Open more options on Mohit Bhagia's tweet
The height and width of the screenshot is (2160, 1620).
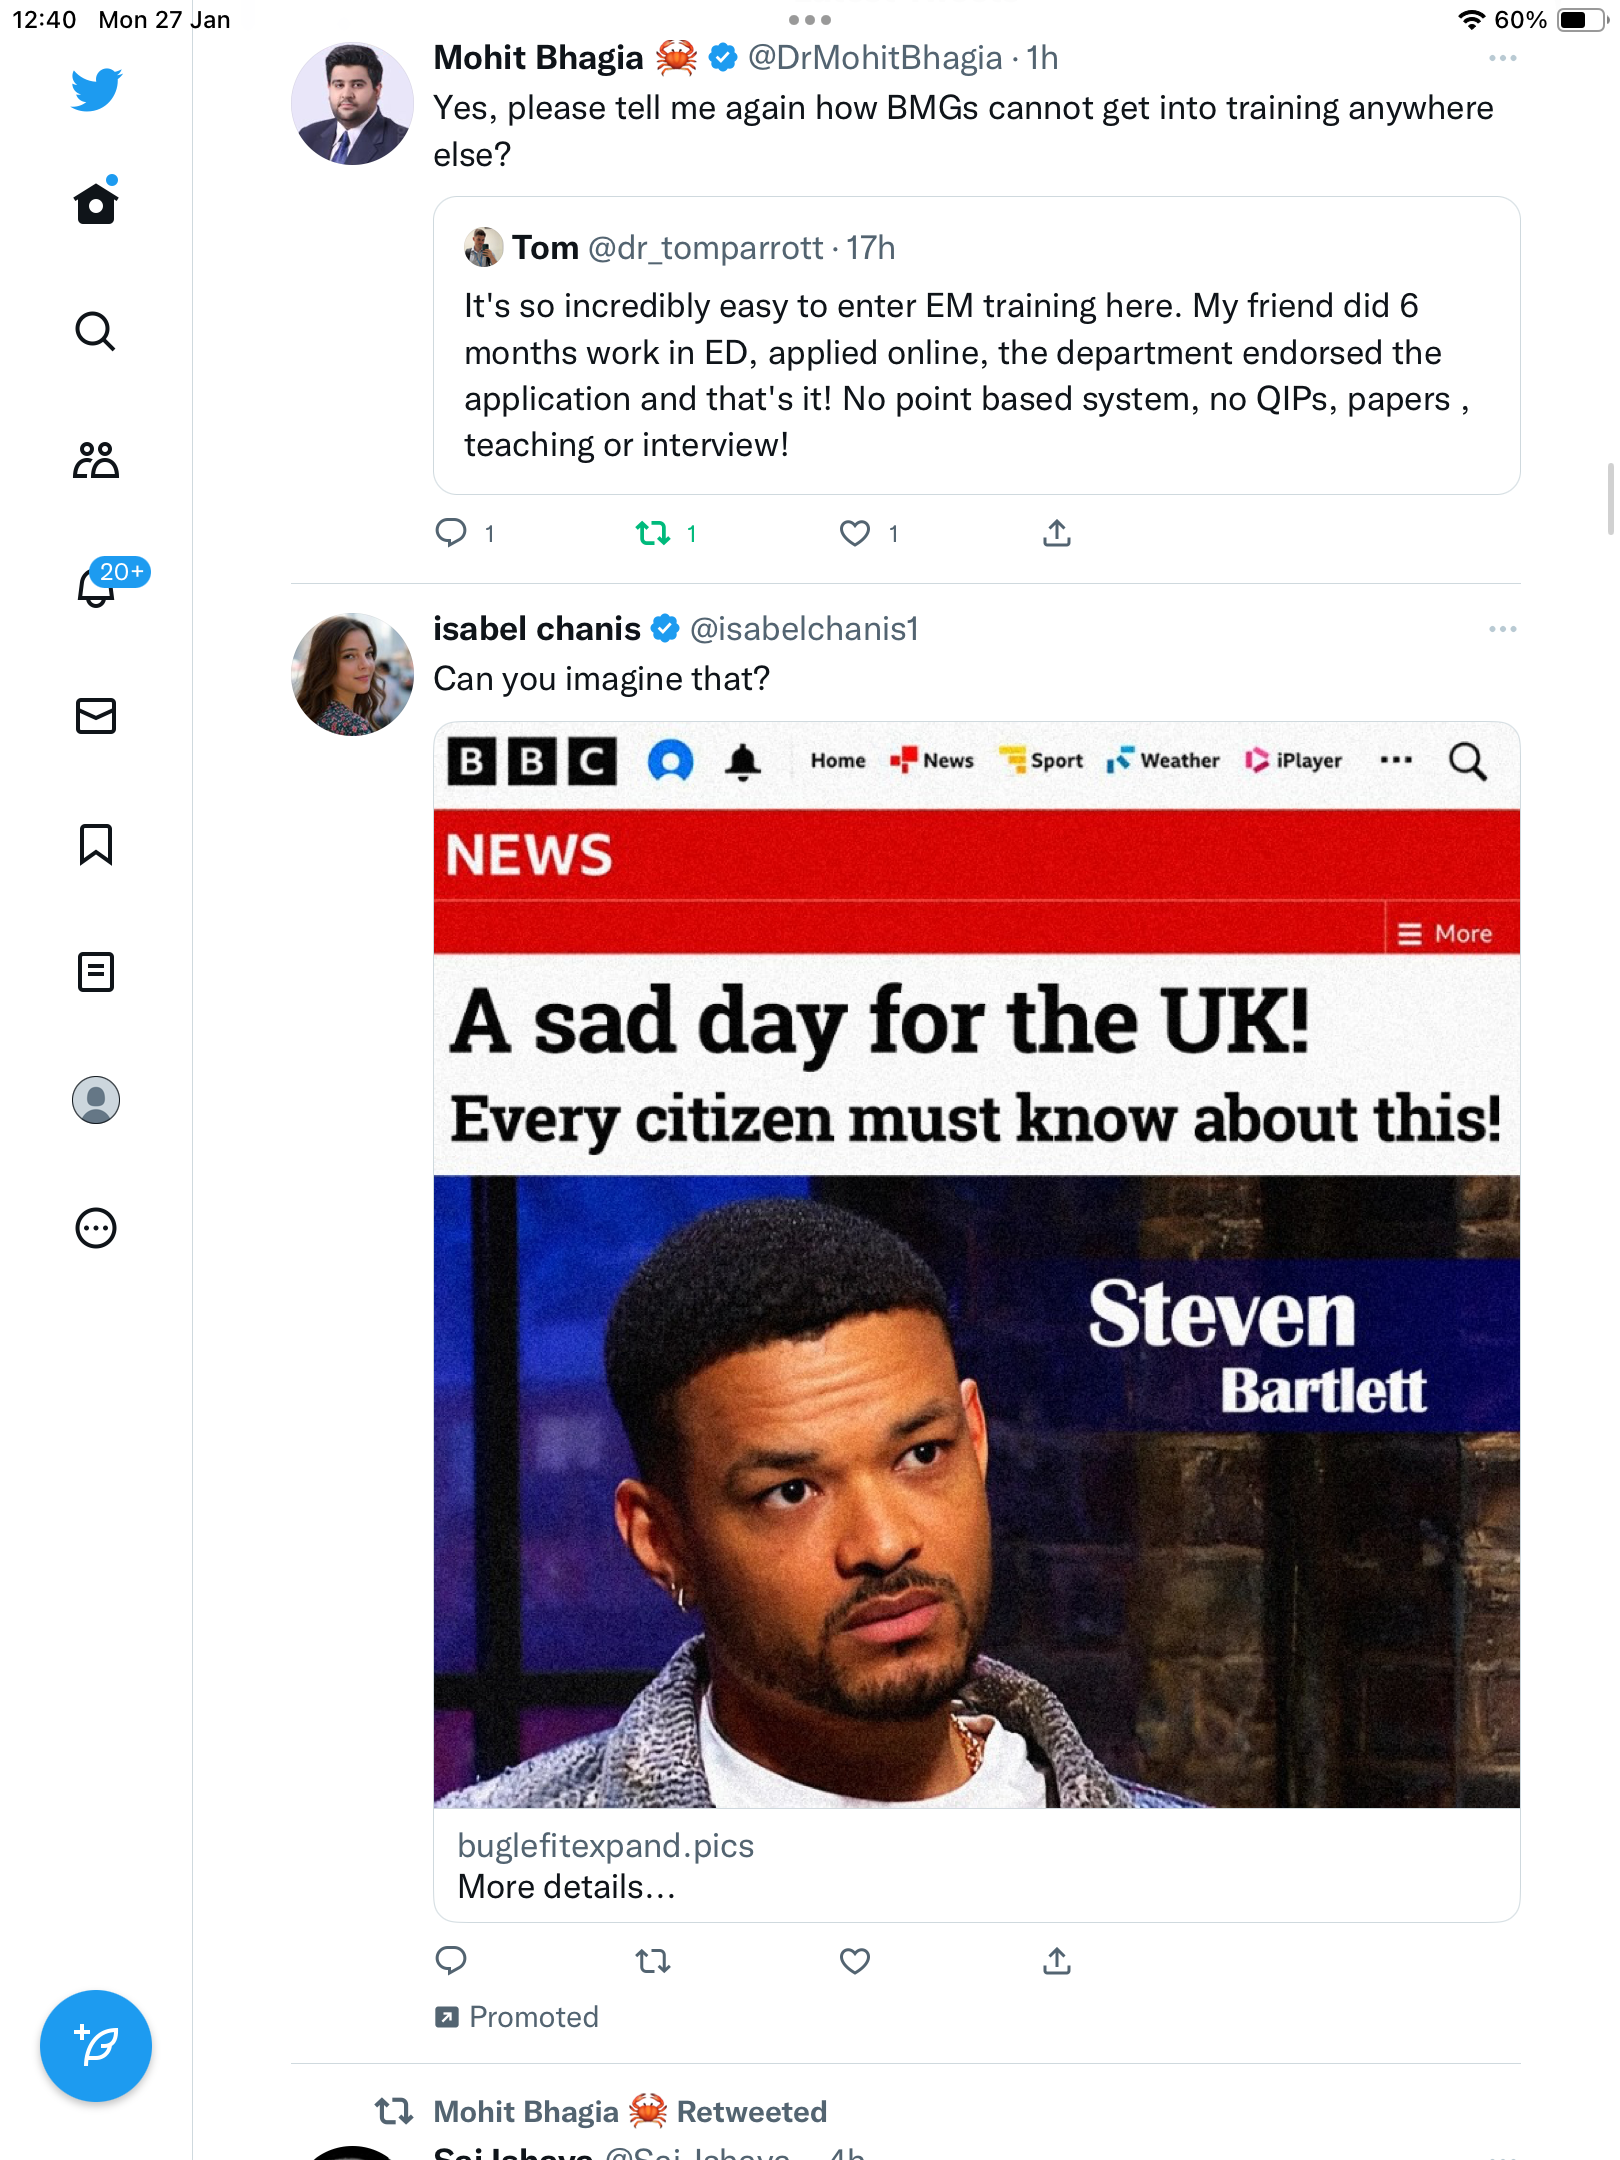click(x=1502, y=58)
